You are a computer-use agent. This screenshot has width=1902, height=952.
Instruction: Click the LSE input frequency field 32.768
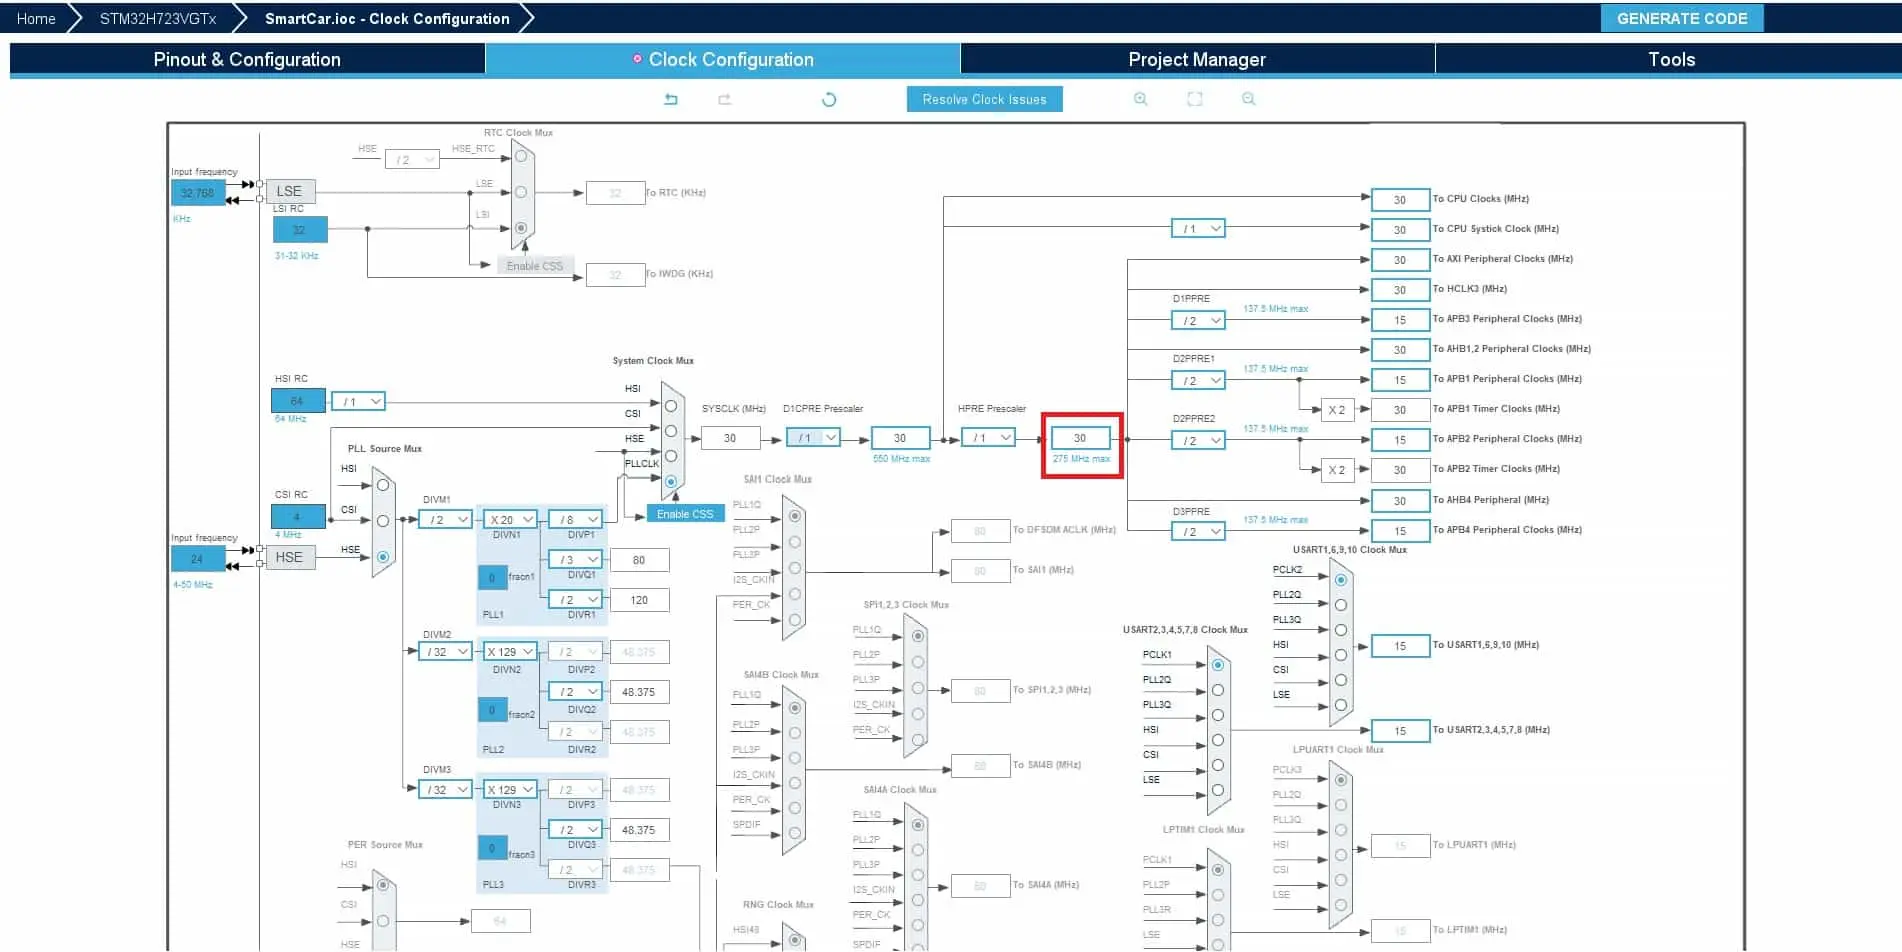198,193
